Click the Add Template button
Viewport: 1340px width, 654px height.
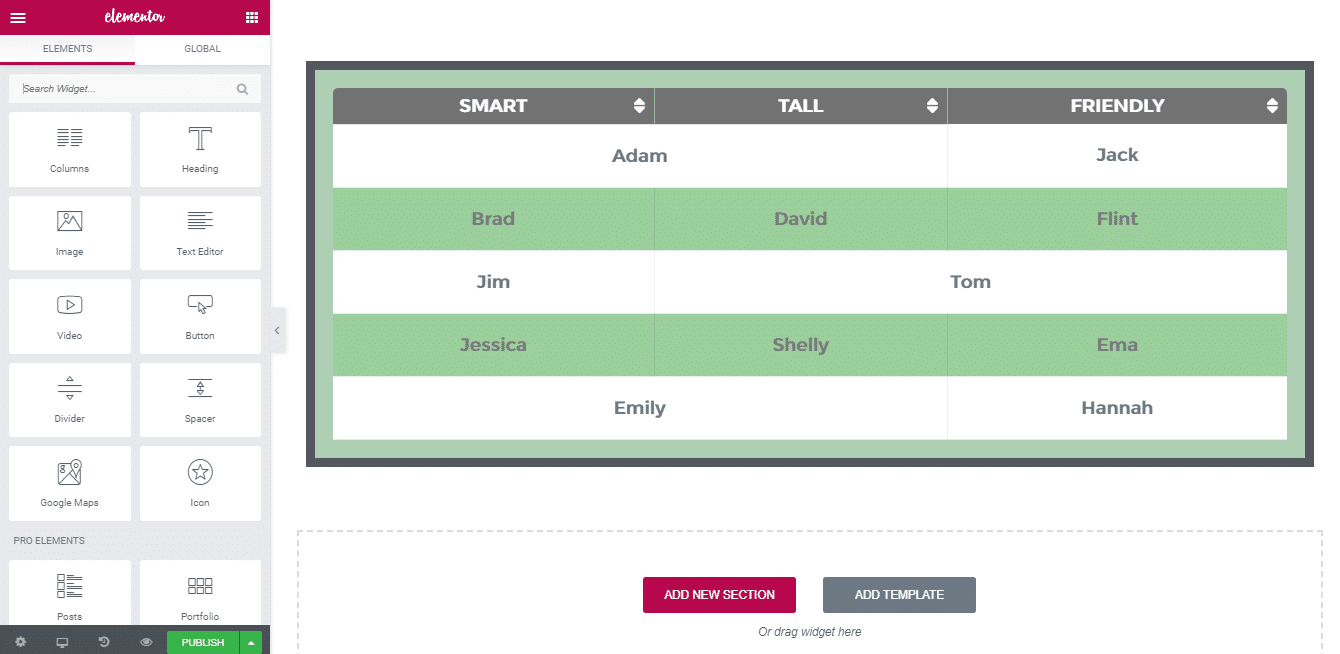pyautogui.click(x=899, y=595)
